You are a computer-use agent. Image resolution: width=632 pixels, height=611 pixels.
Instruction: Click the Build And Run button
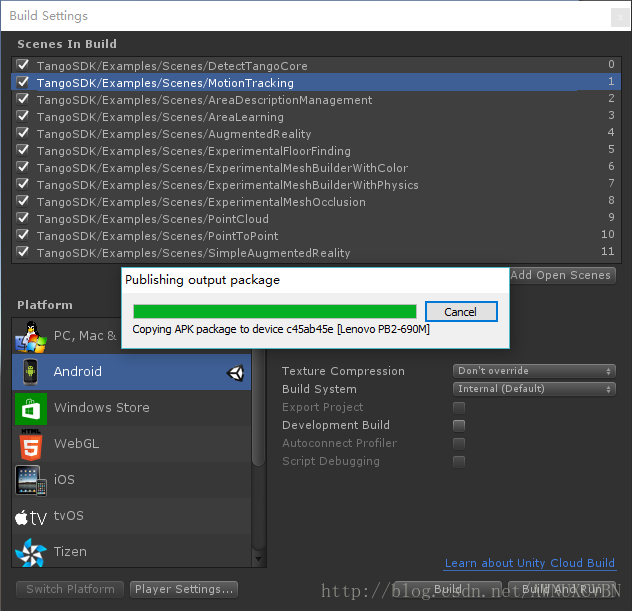(562, 589)
